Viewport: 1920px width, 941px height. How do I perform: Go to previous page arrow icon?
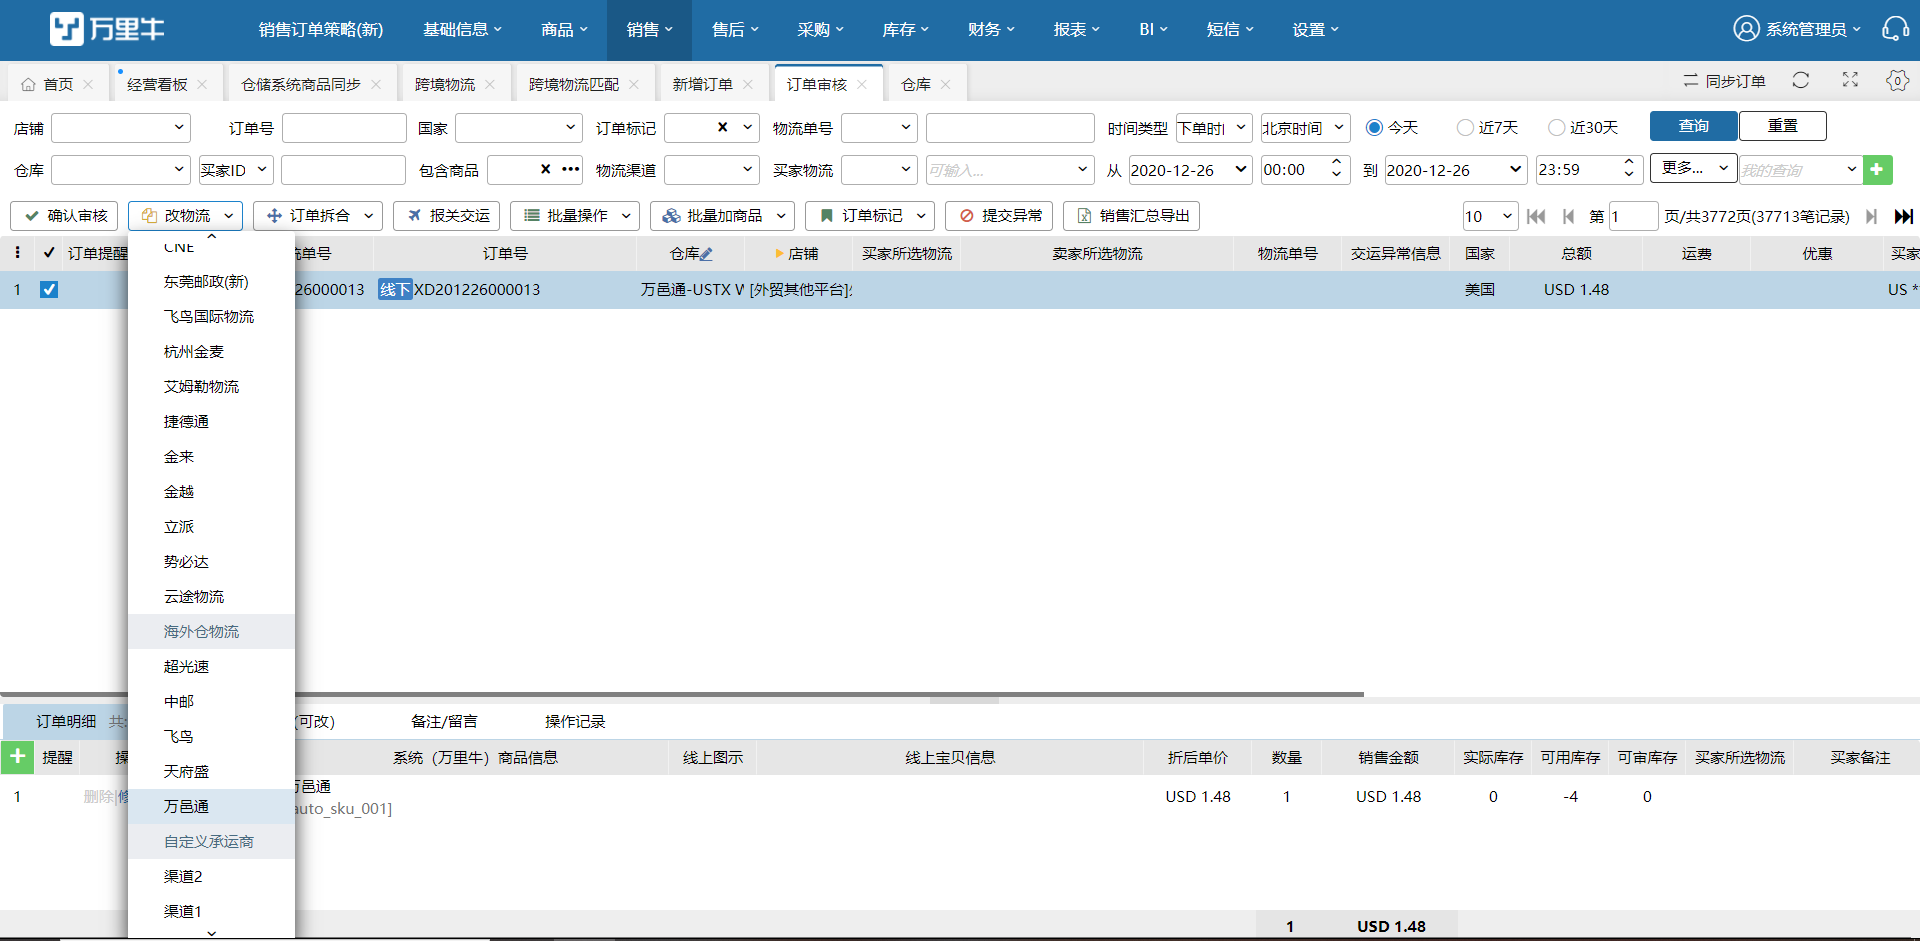coord(1568,216)
